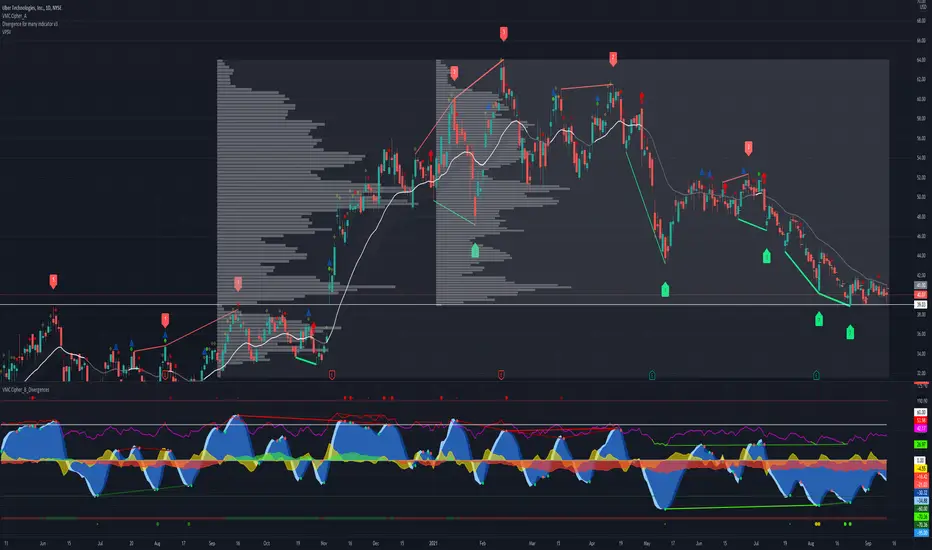Click the Oct label on the time axis
The image size is (932, 550).
(x=266, y=543)
